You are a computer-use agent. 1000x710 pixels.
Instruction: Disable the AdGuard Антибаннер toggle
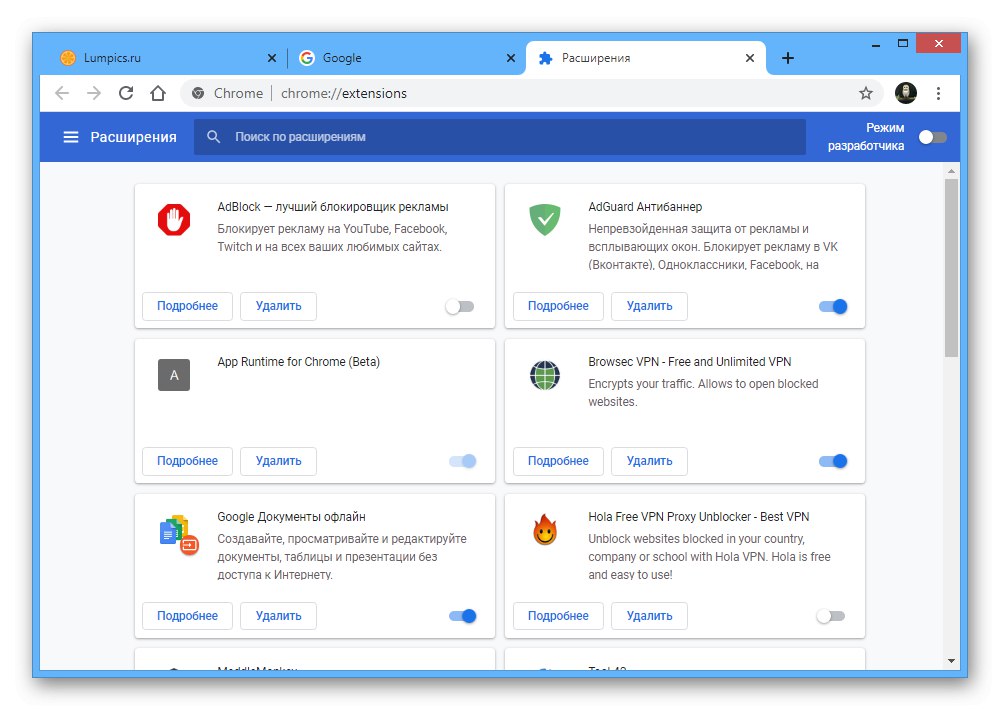tap(833, 307)
